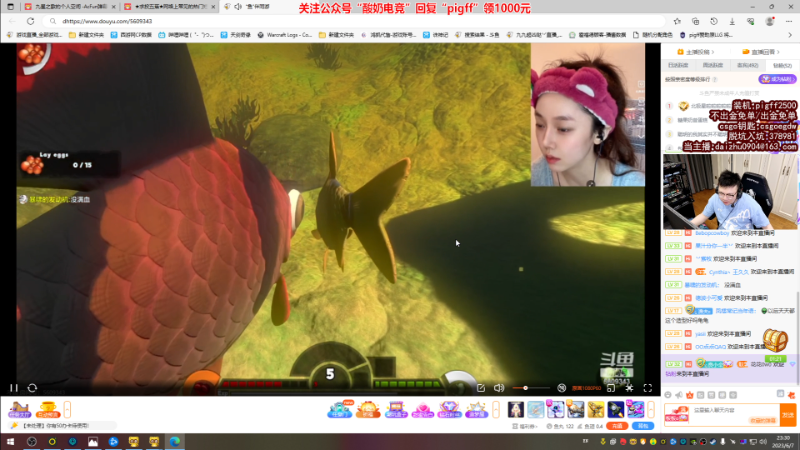This screenshot has height=450, width=800.
Task: Open the trophy event icon
Action: pos(47,409)
